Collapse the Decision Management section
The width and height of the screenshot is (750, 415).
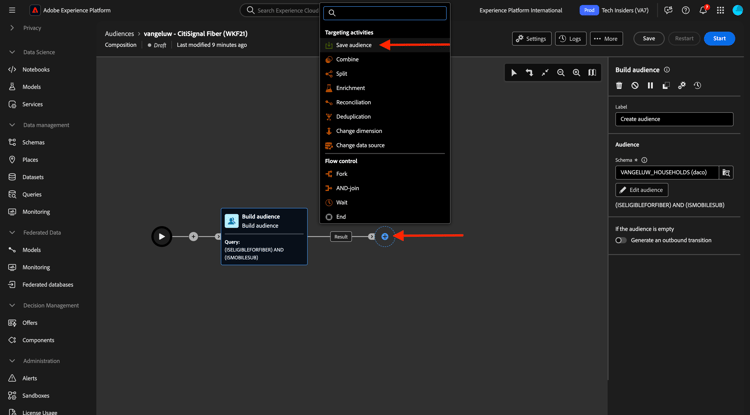11,305
